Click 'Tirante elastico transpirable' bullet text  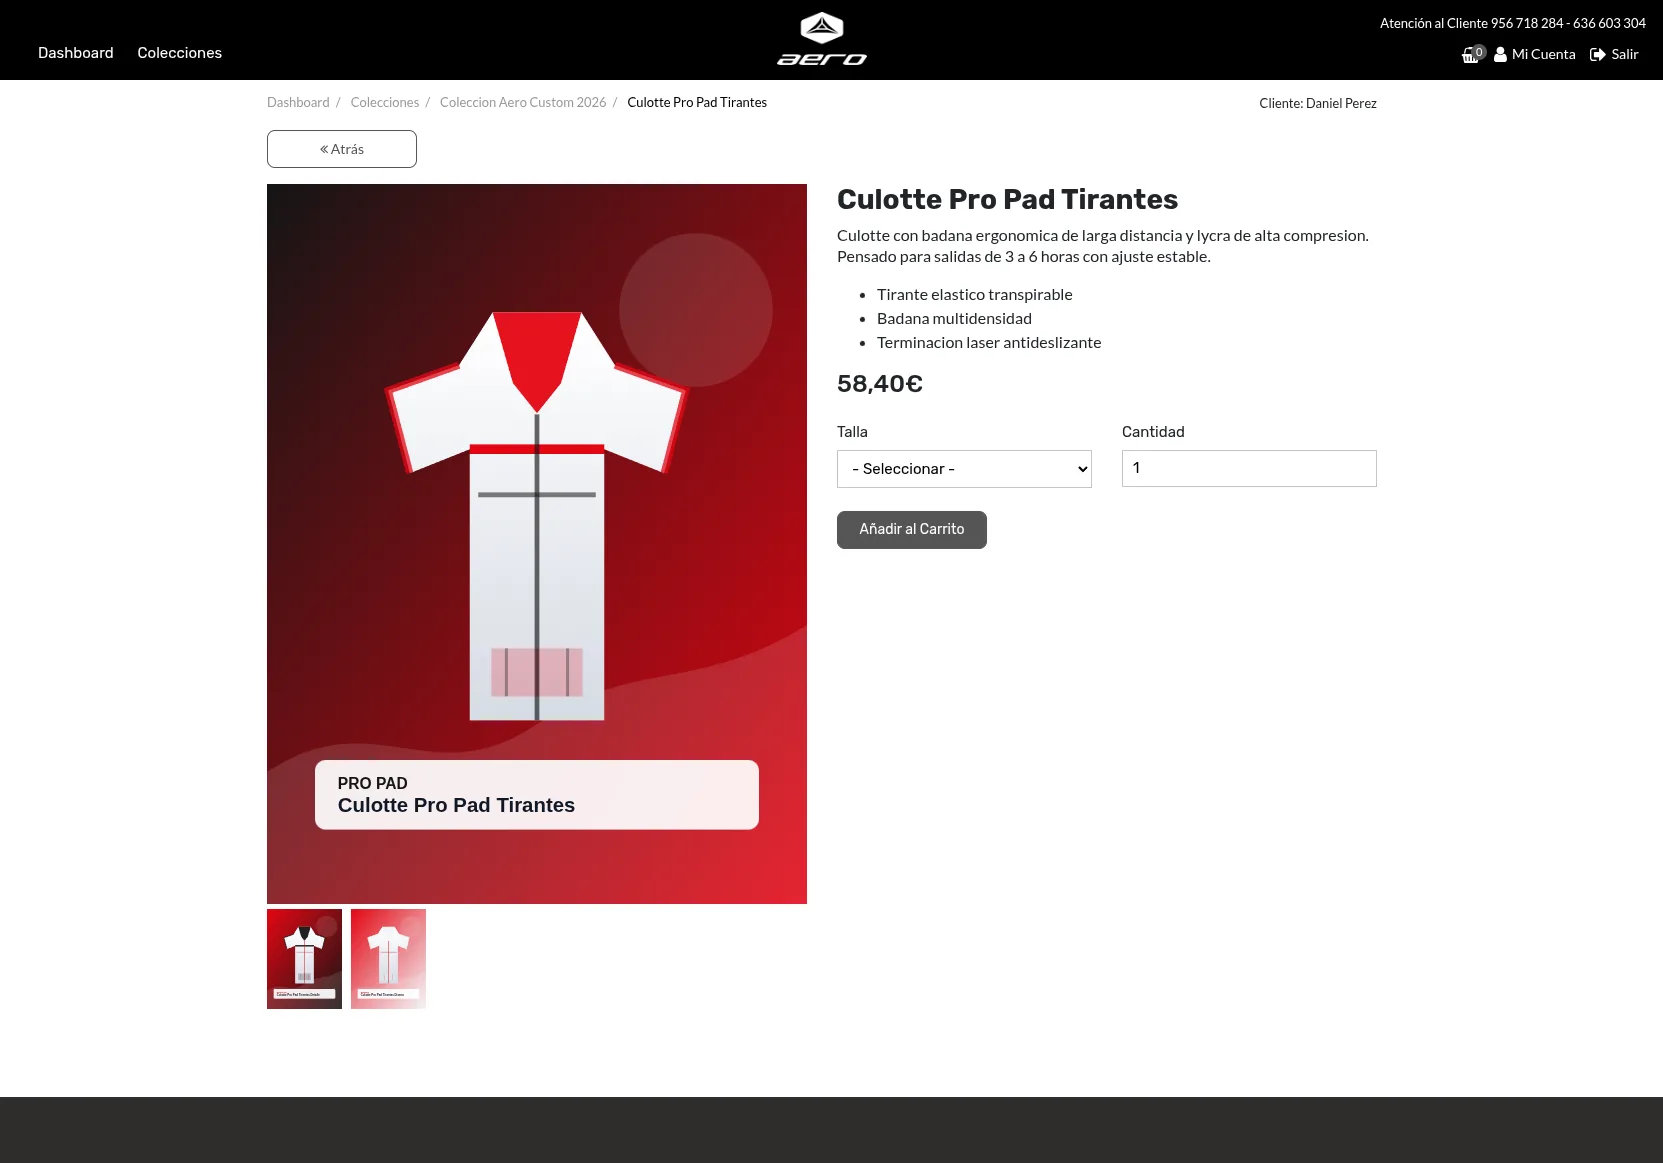tap(974, 294)
